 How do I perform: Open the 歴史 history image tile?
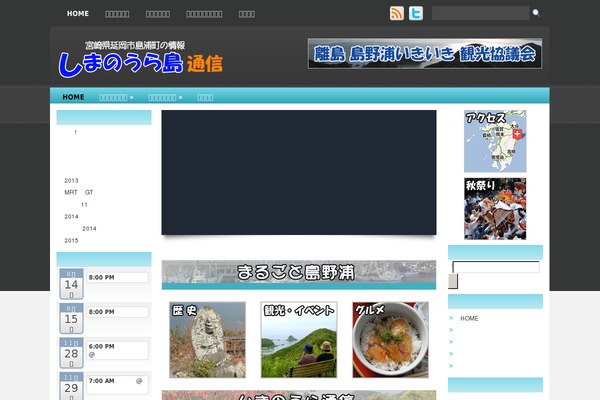[x=207, y=340]
